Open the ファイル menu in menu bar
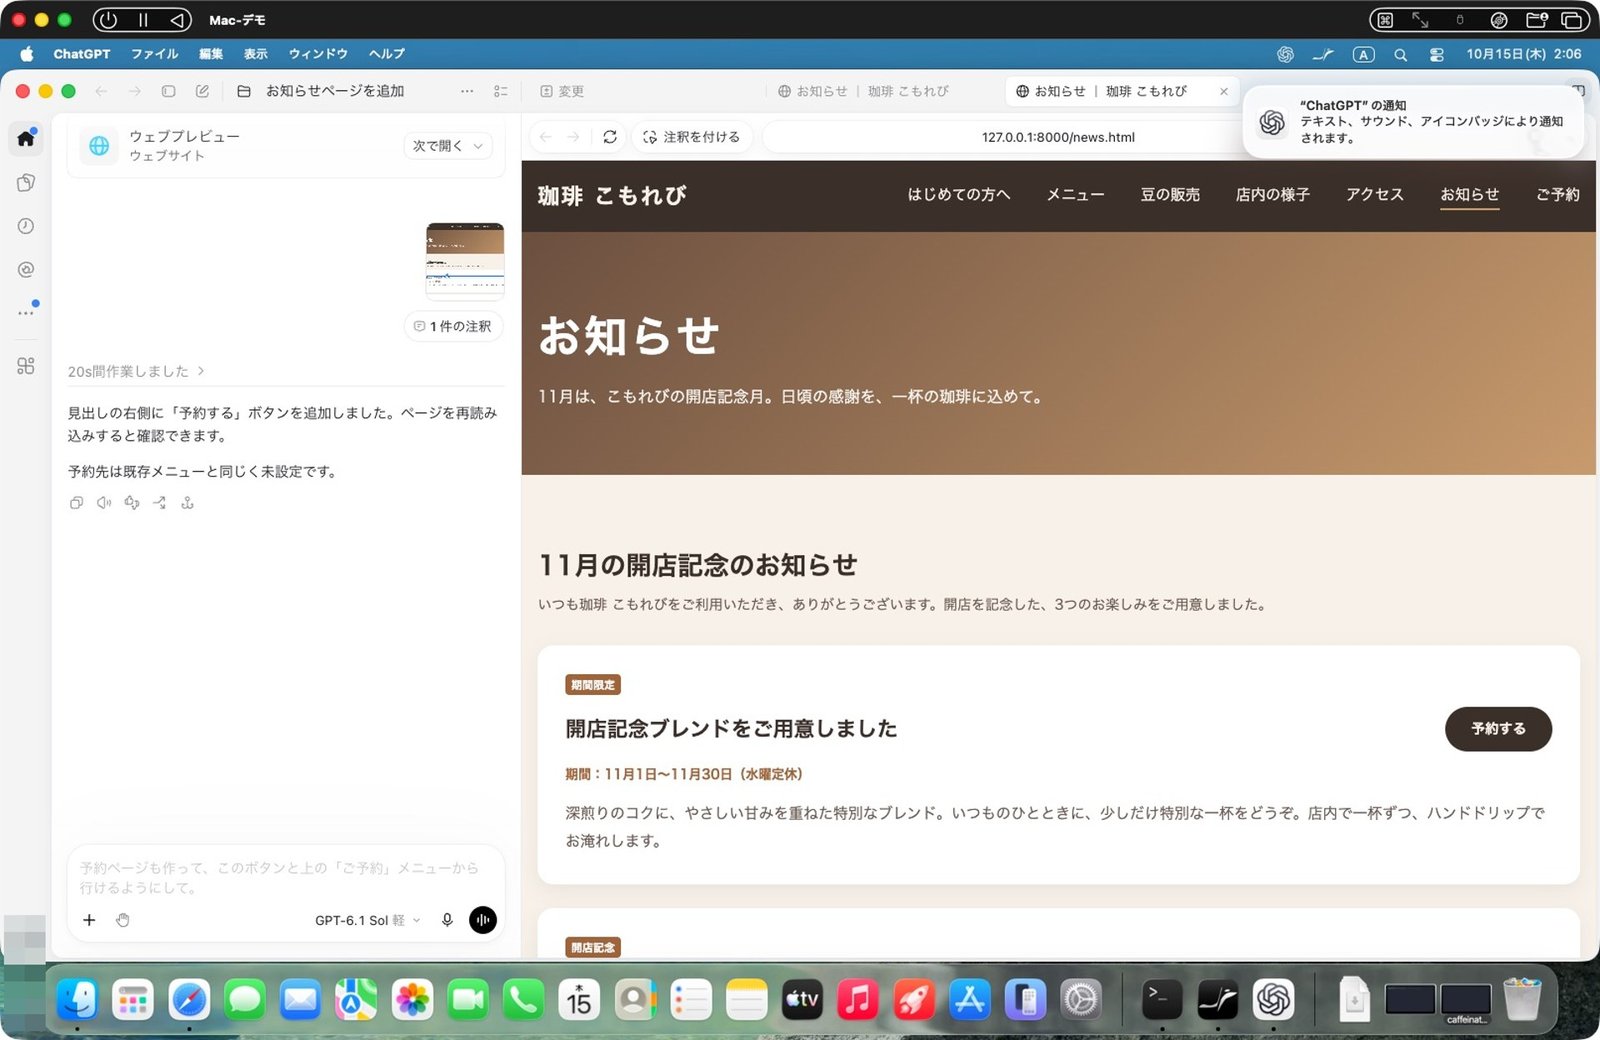 point(154,54)
